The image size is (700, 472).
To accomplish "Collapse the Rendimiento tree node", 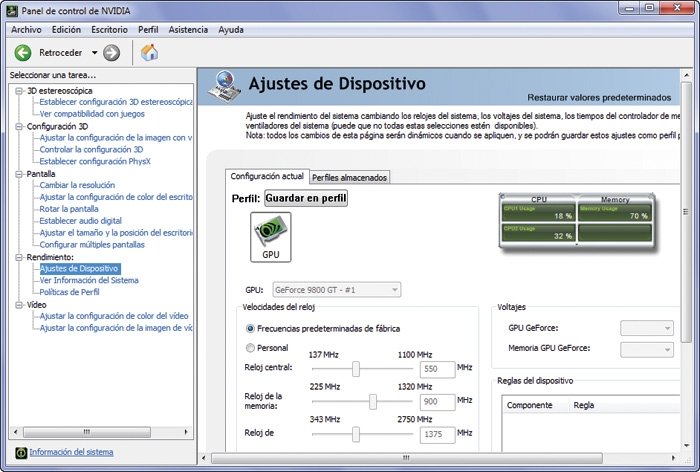I will point(19,257).
